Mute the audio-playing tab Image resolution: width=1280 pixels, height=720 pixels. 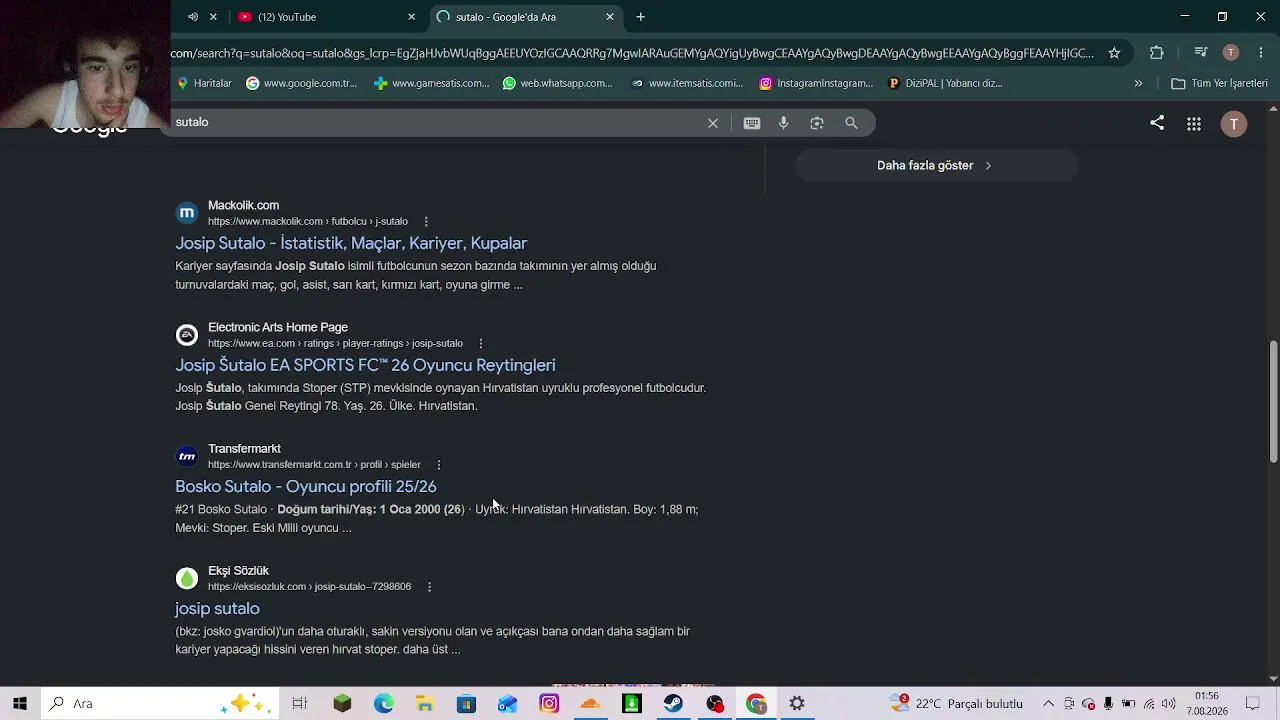click(x=193, y=17)
